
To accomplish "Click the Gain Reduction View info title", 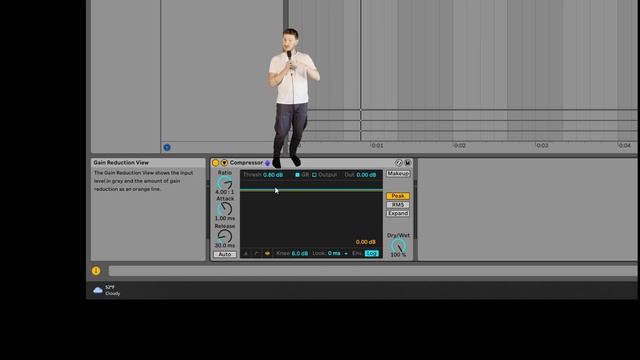I will [121, 162].
